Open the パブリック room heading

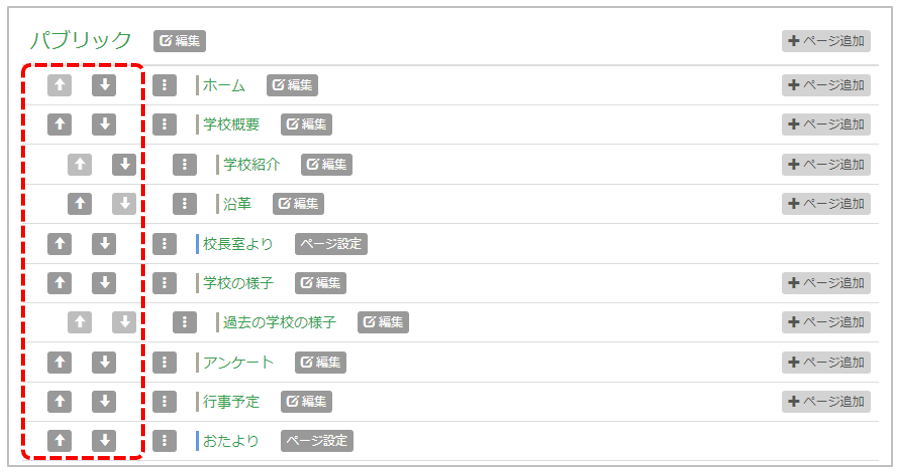[x=81, y=40]
